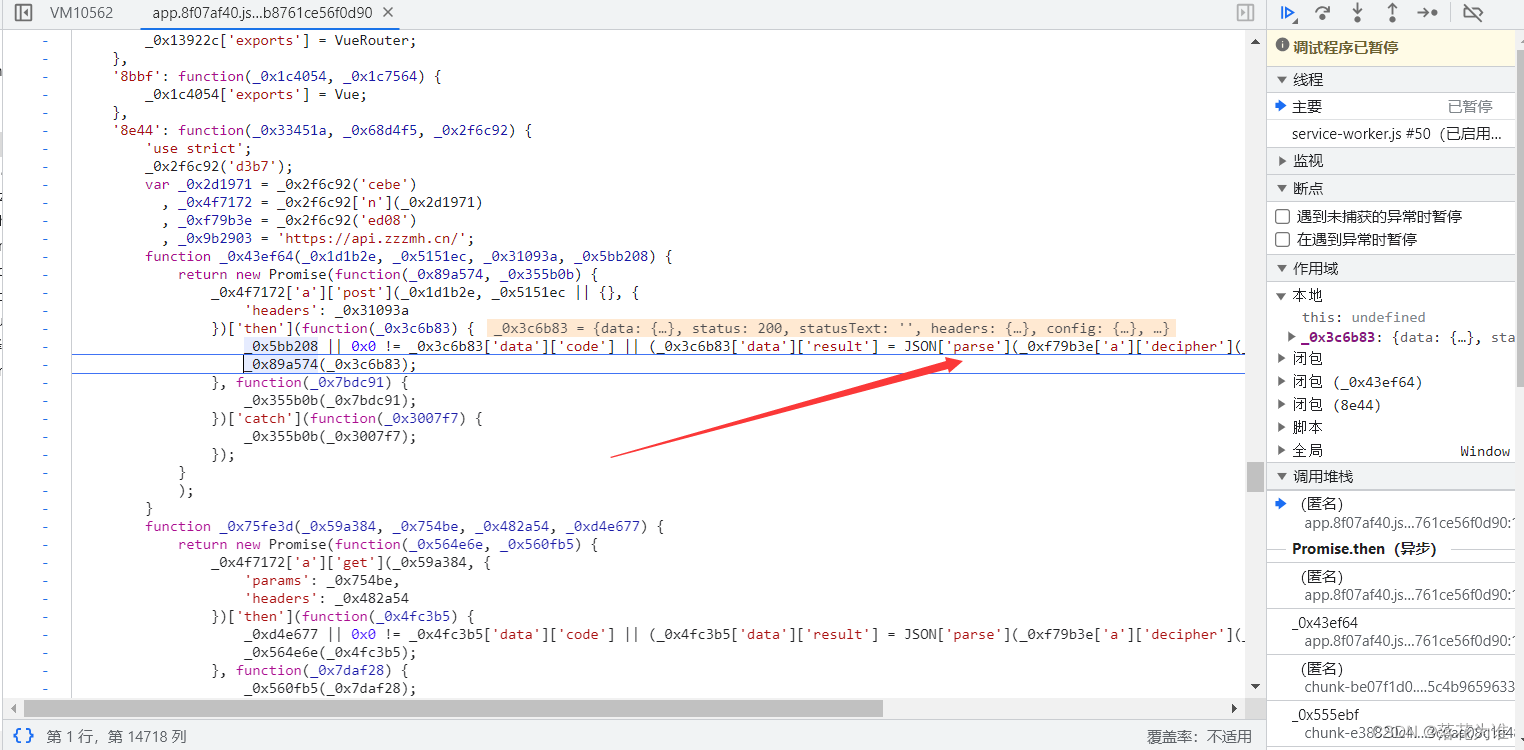The height and width of the screenshot is (750, 1524).
Task: Toggle the debugger sidebar icon
Action: 1245,13
